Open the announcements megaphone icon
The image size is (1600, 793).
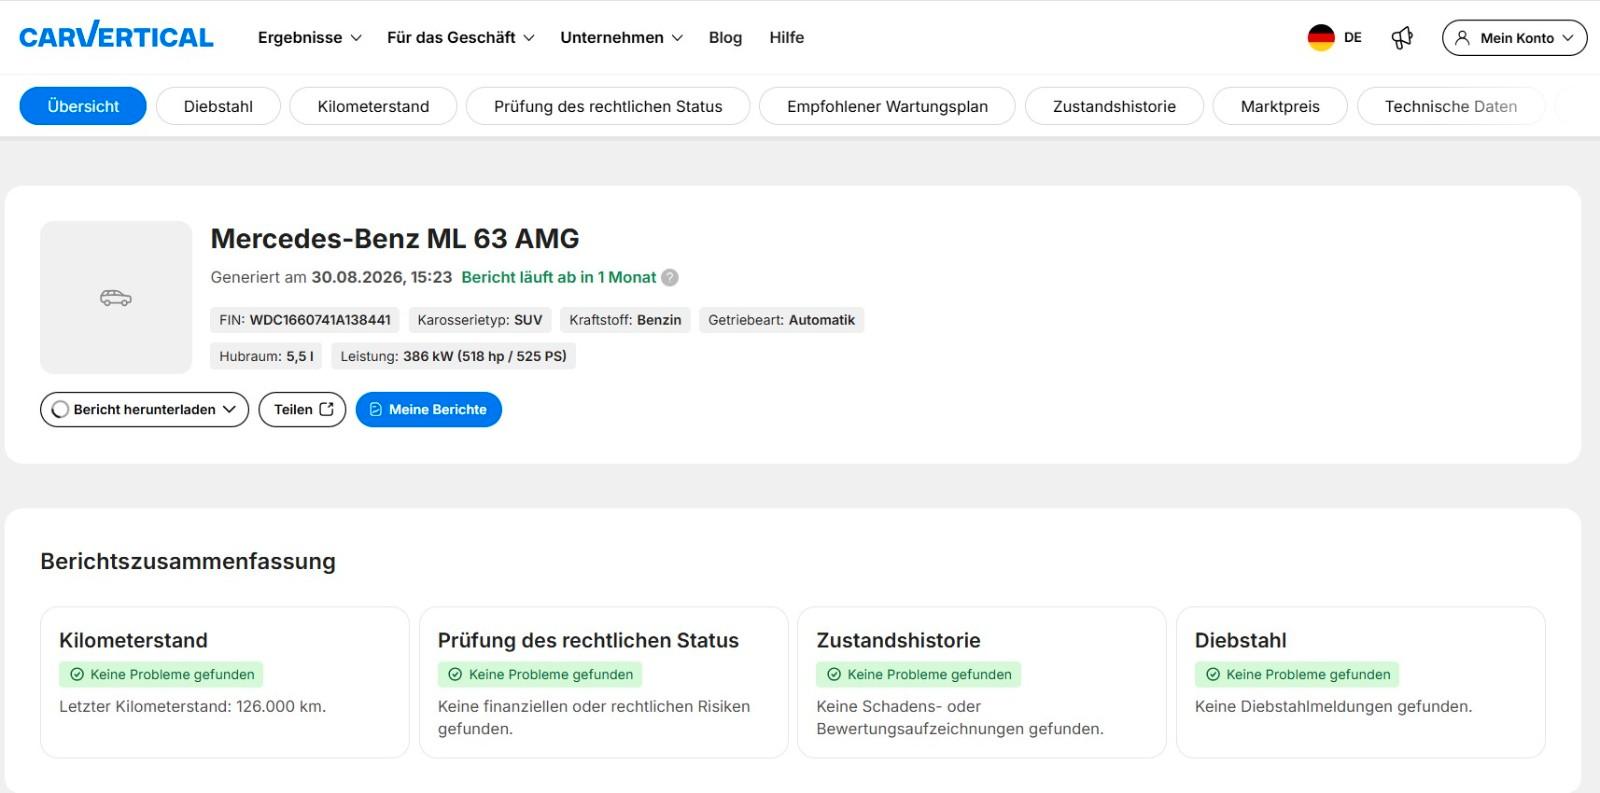(1402, 38)
